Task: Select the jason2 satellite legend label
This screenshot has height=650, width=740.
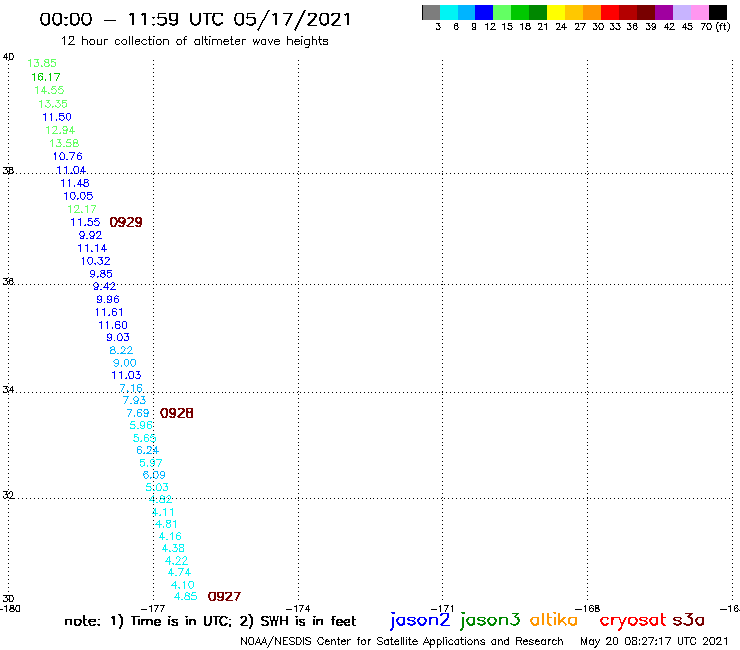Action: [x=420, y=620]
